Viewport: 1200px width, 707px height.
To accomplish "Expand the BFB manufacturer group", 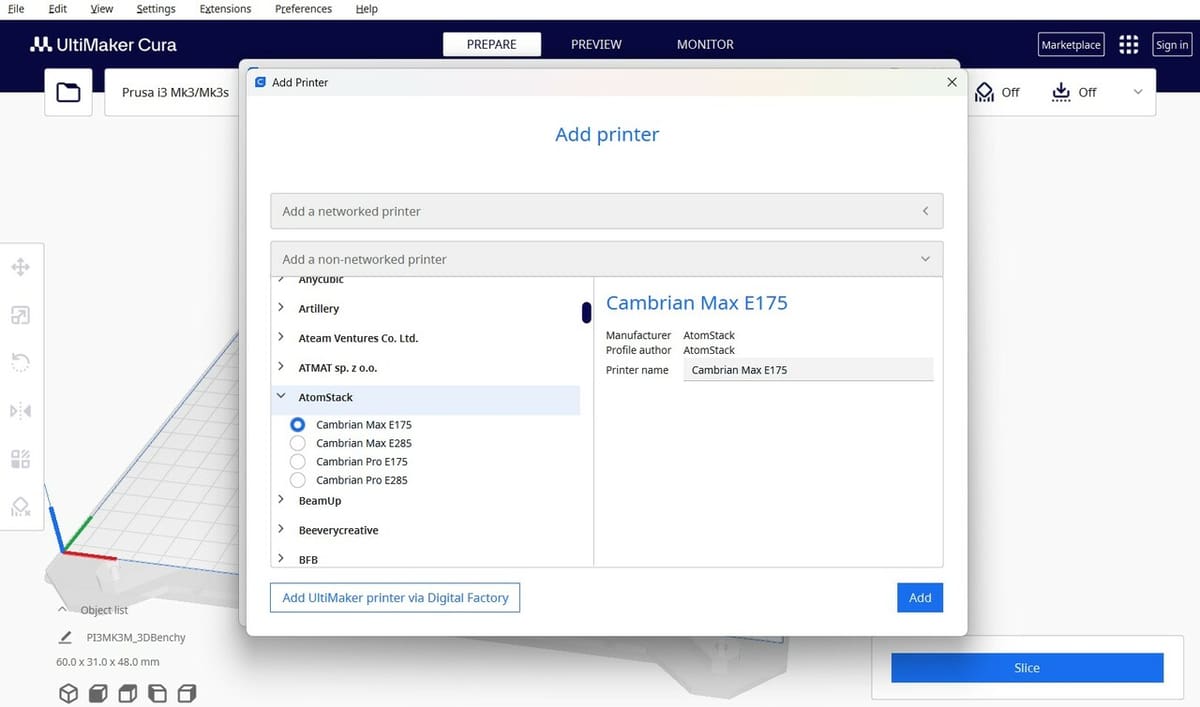I will 281,559.
